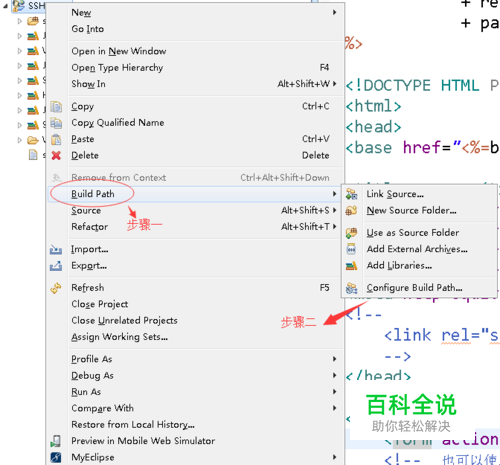Viewport: 500px width, 465px height.
Task: Choose Run As
Action: point(196,392)
